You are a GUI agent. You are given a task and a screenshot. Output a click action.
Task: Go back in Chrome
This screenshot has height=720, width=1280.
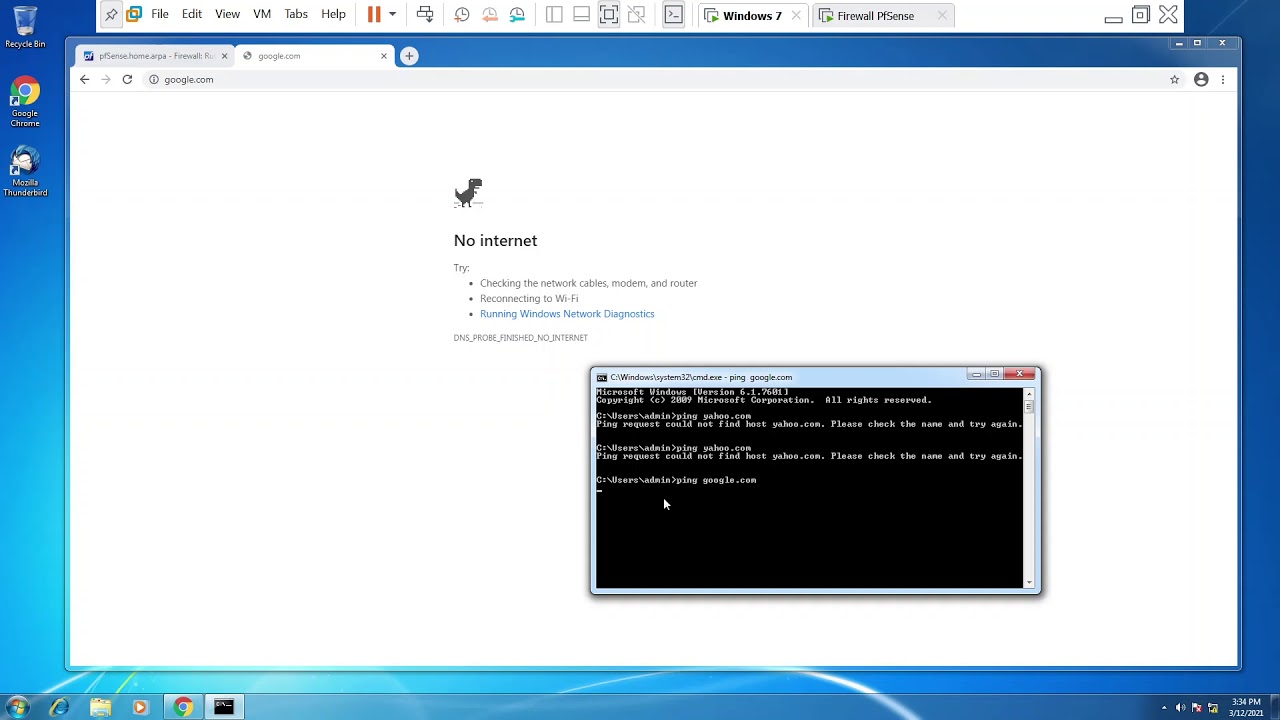click(x=85, y=79)
